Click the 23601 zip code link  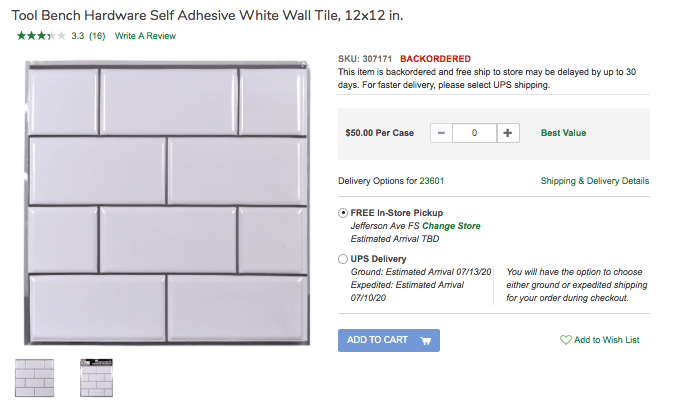click(x=432, y=181)
